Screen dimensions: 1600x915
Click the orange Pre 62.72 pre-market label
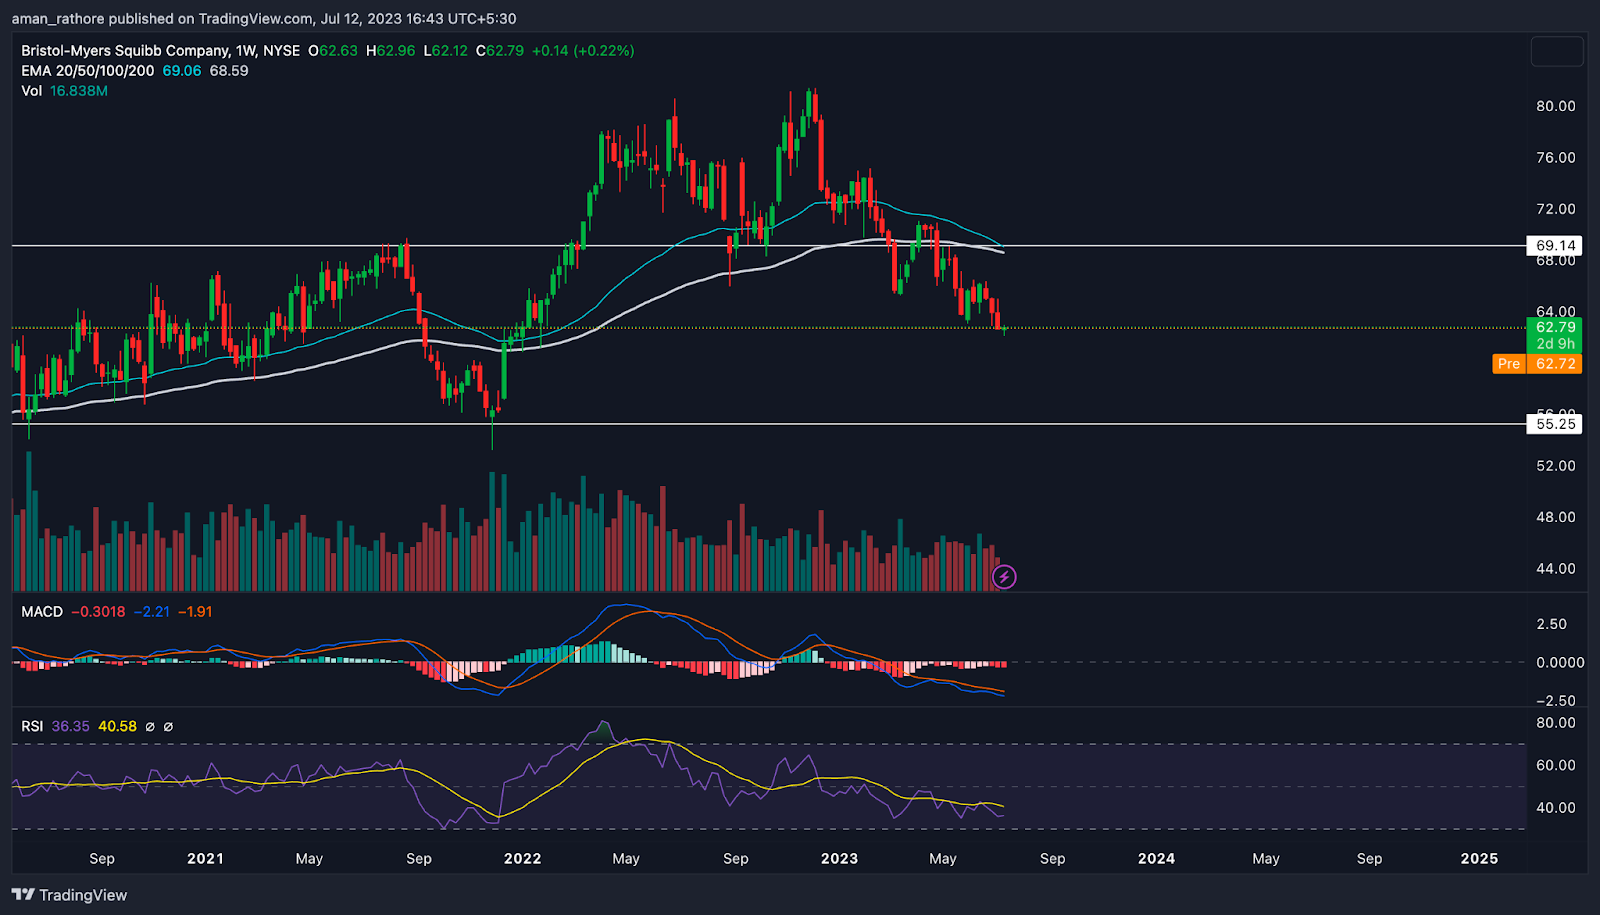(x=1538, y=364)
